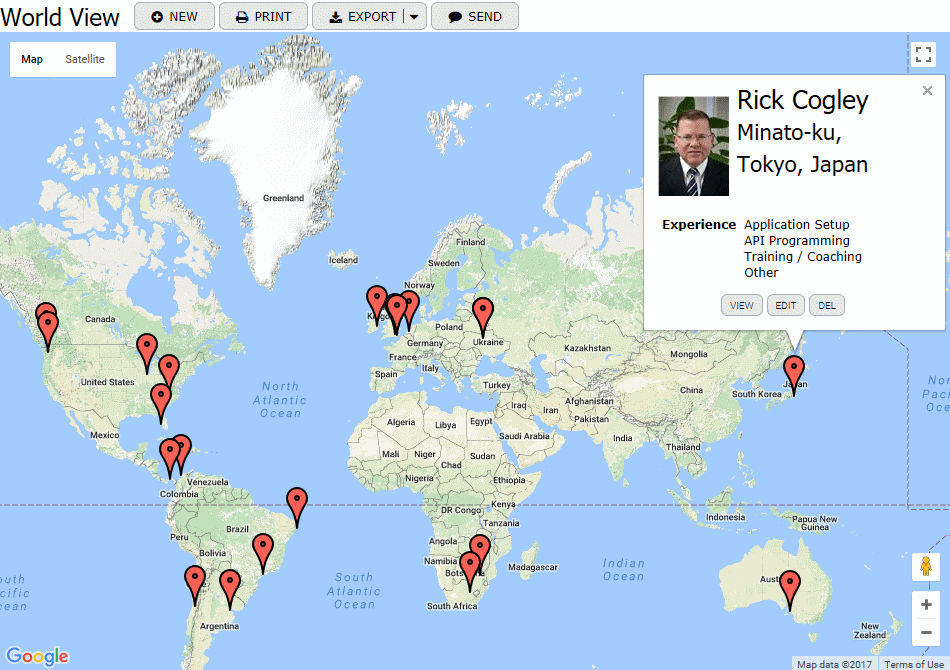Click the 'API Programming' experience entry

coord(797,240)
